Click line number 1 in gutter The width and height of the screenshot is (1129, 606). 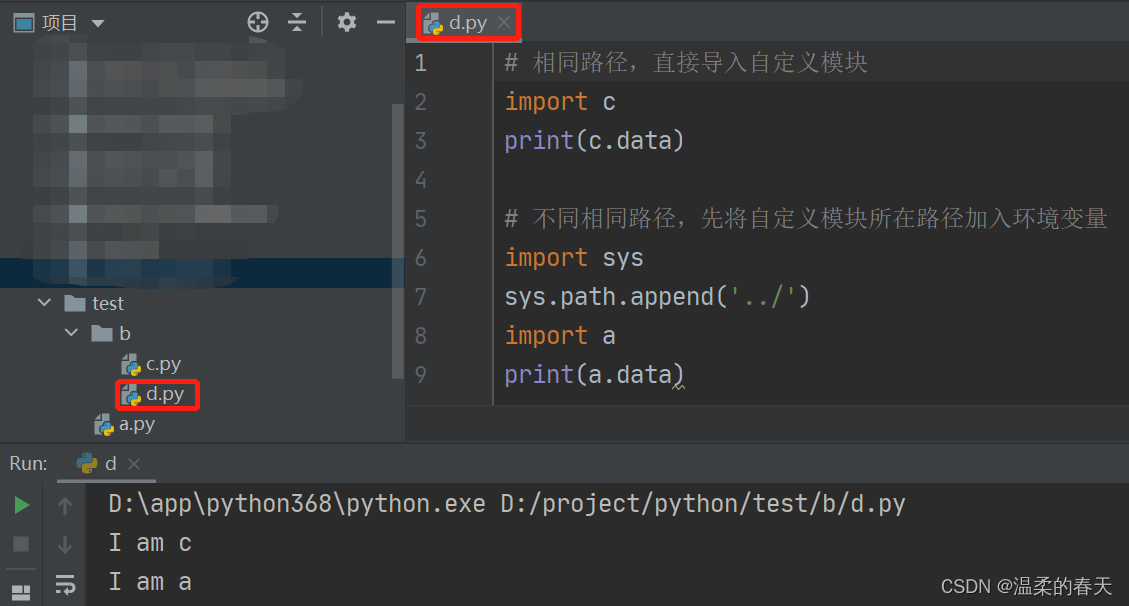(x=421, y=63)
